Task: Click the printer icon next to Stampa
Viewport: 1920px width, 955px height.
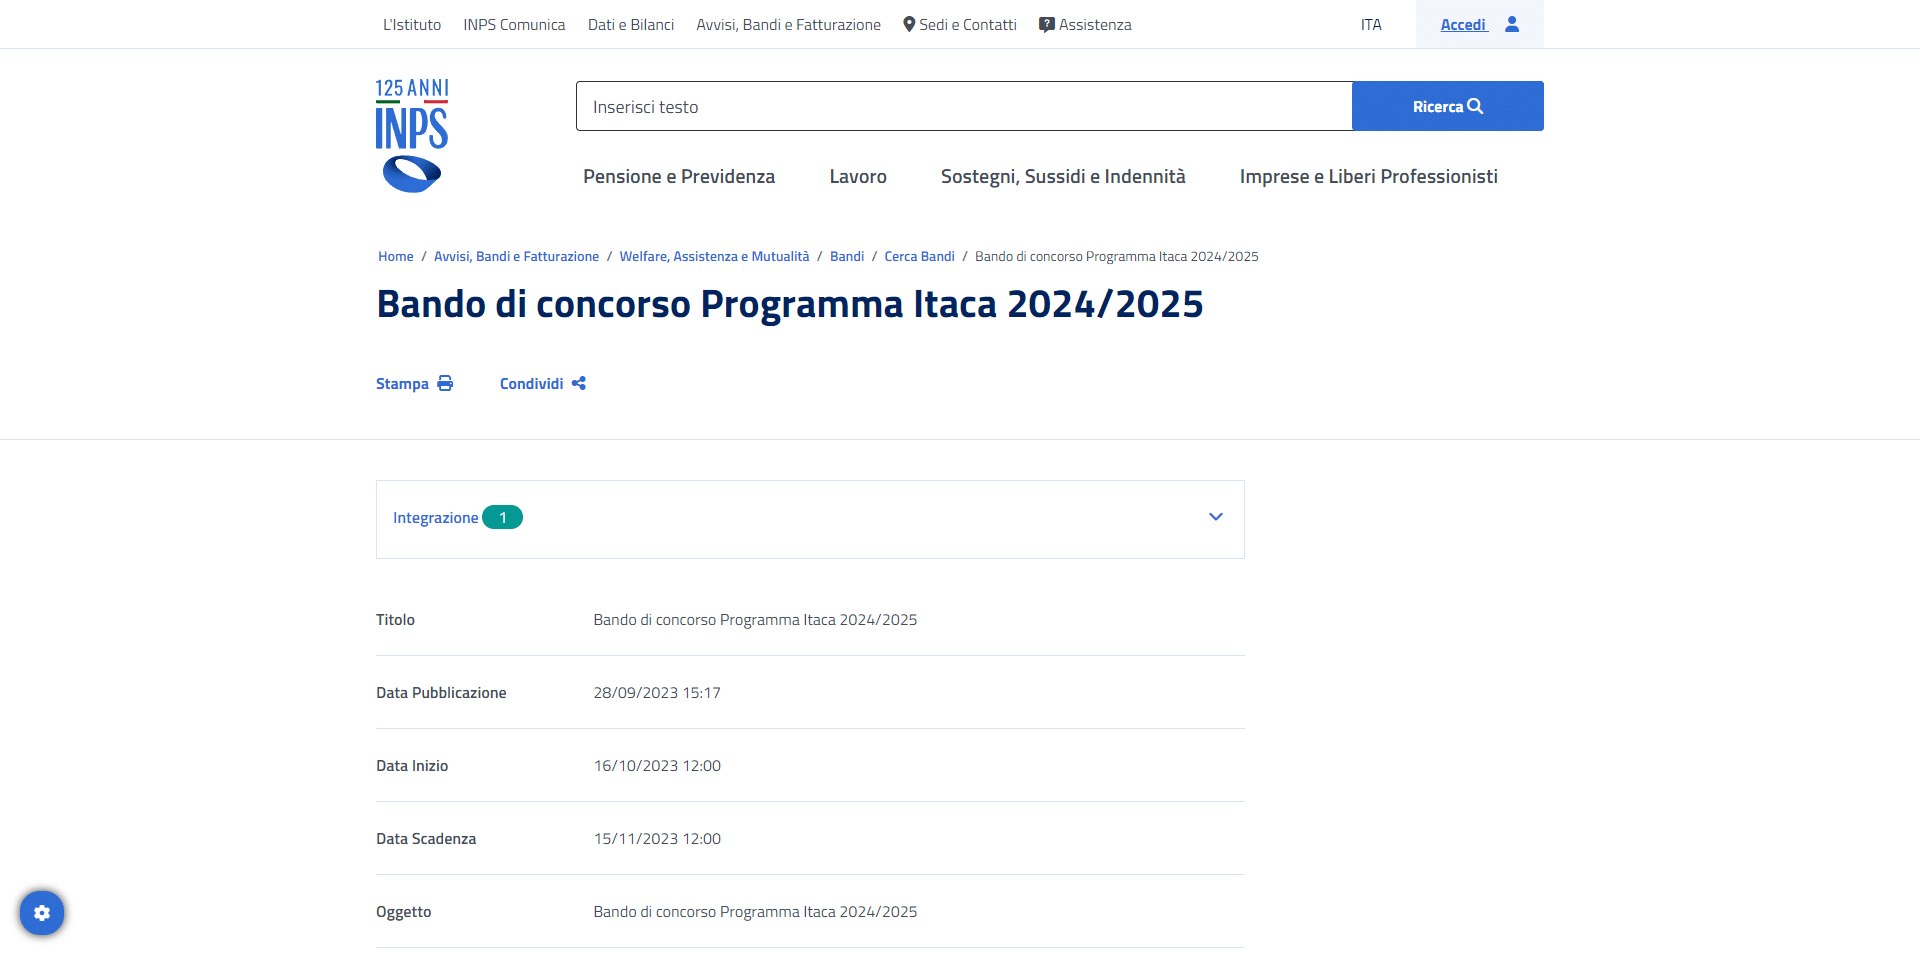Action: pos(445,383)
